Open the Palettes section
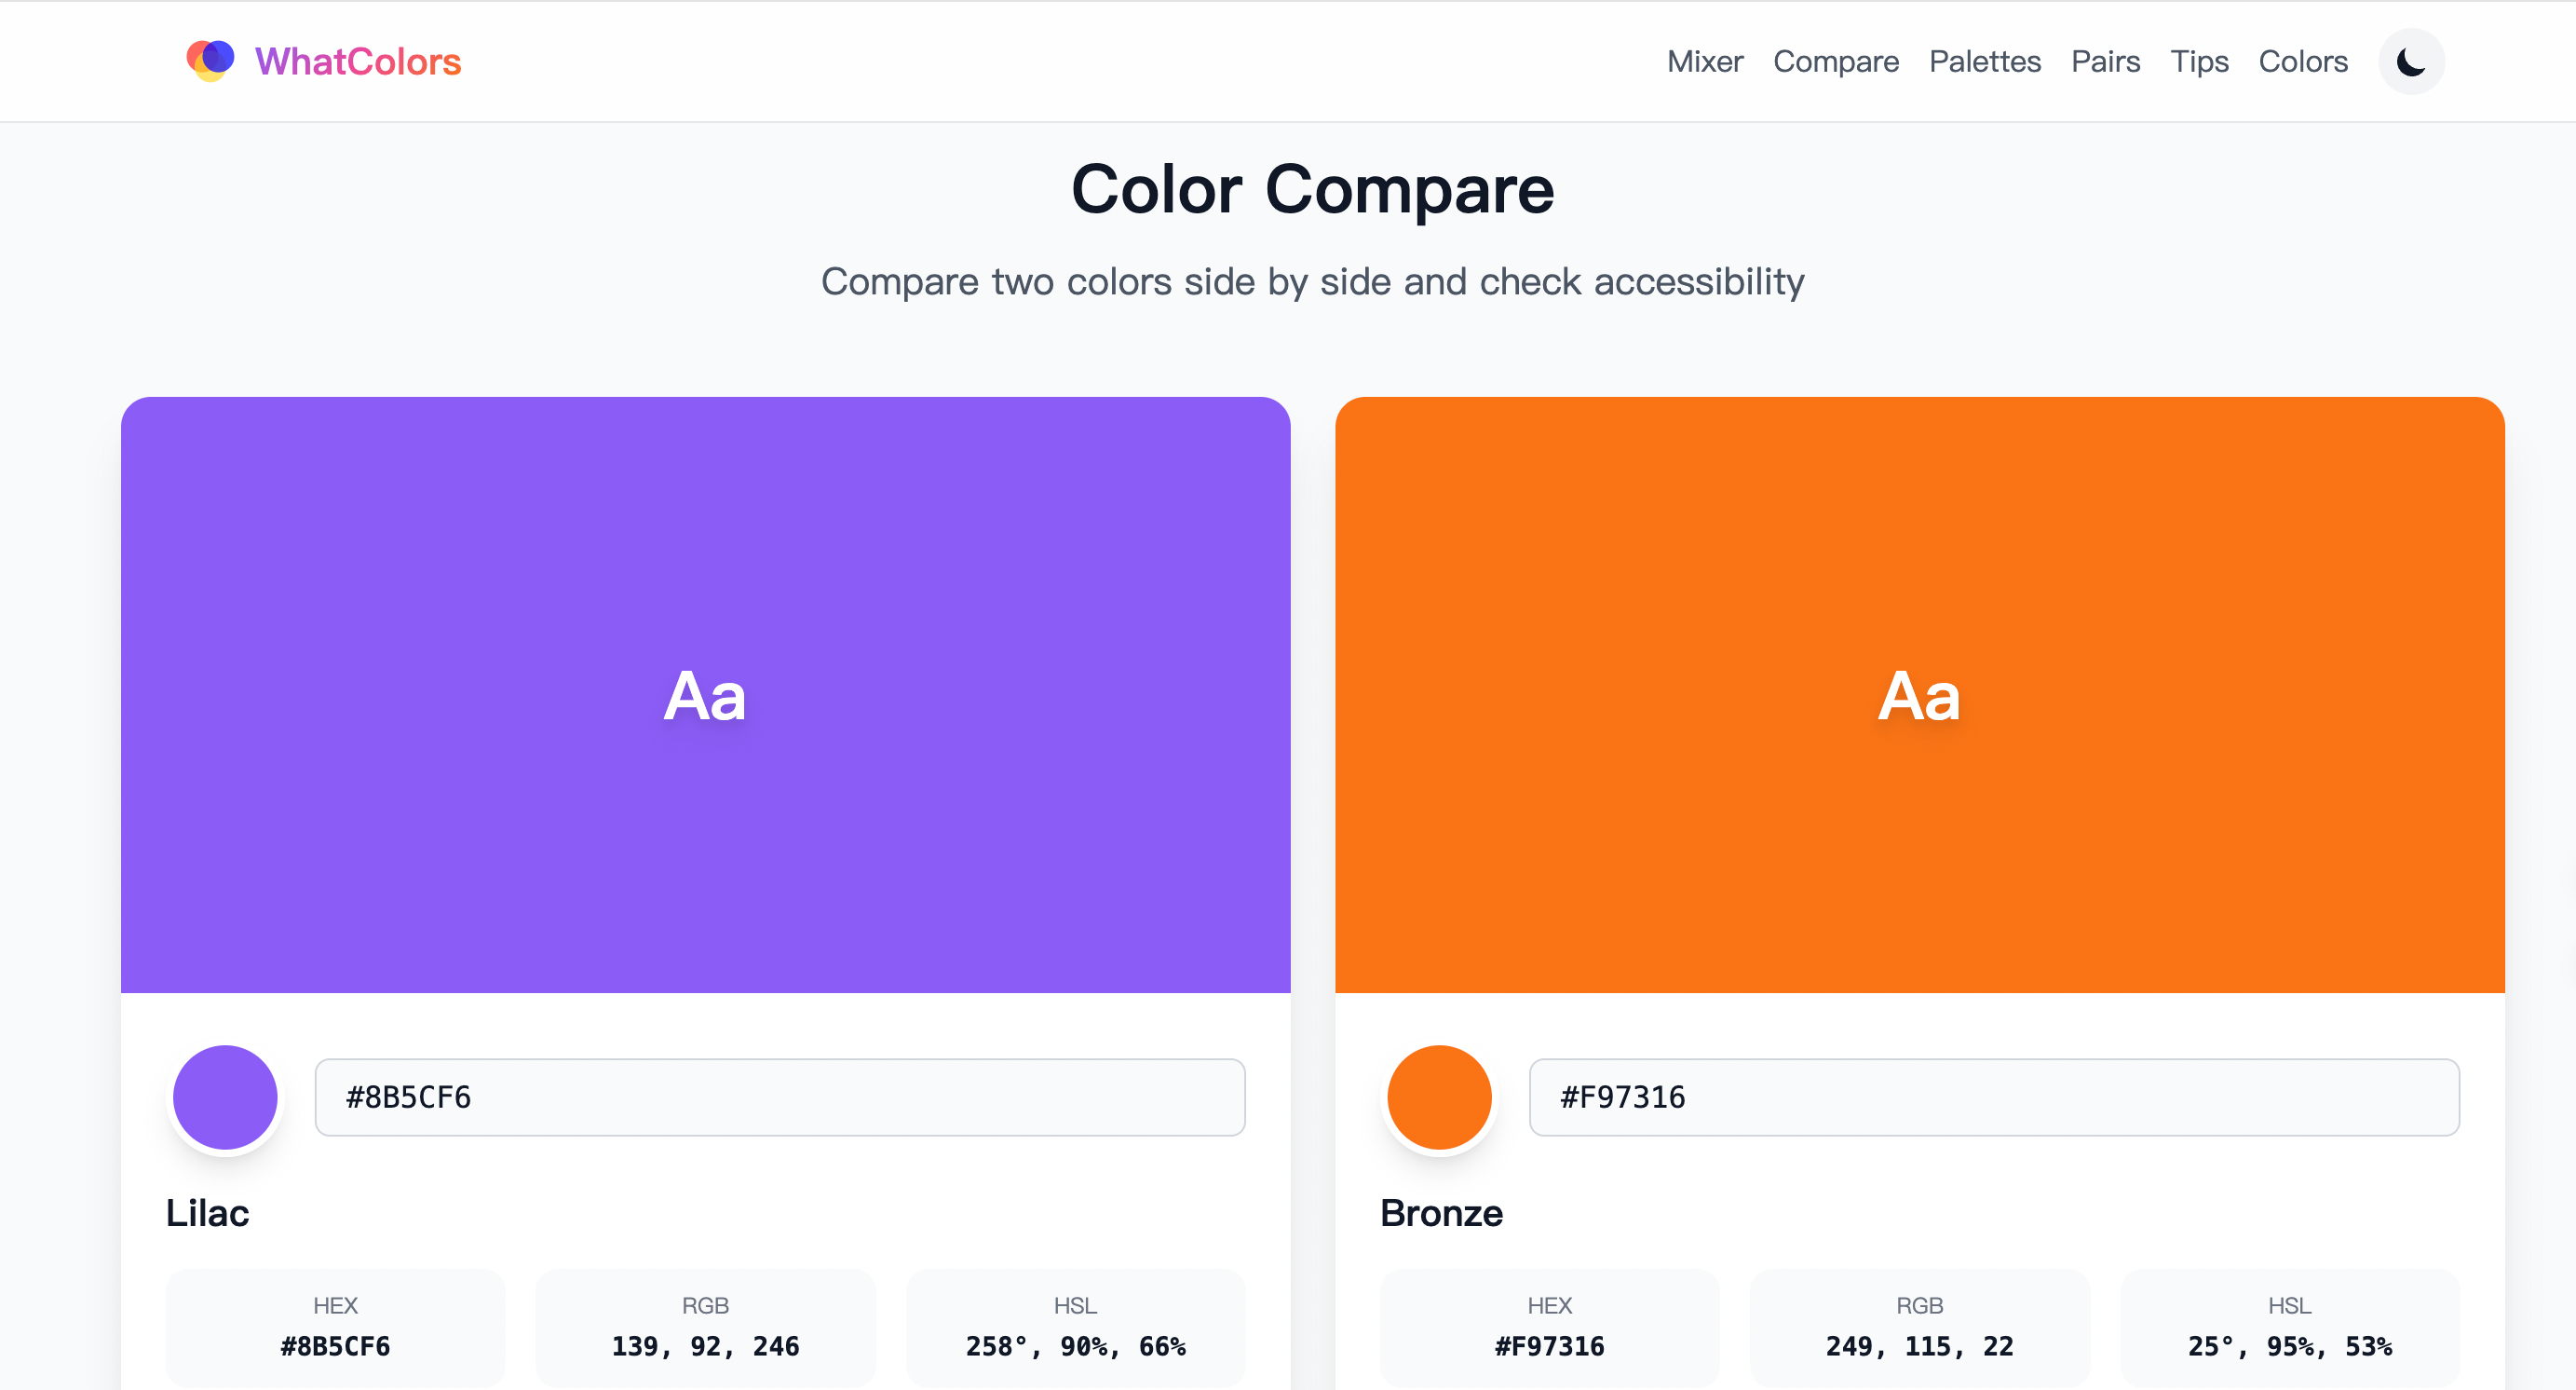 [x=1984, y=61]
